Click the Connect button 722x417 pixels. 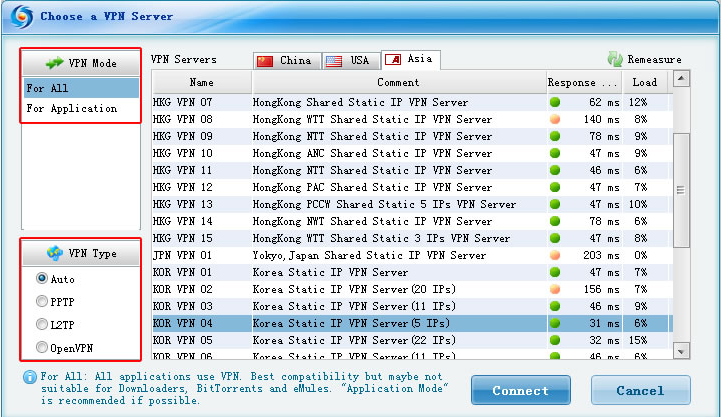[x=521, y=390]
